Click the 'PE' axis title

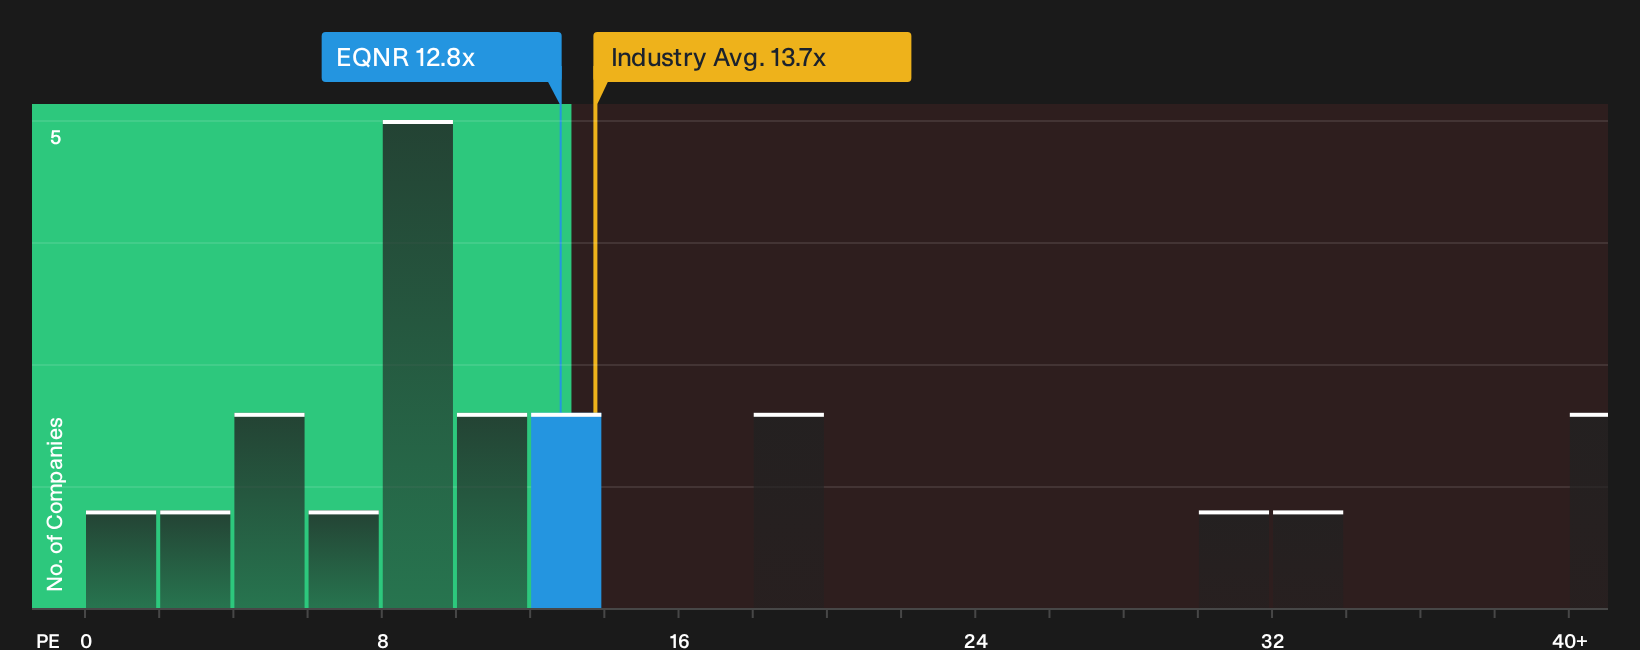click(48, 640)
